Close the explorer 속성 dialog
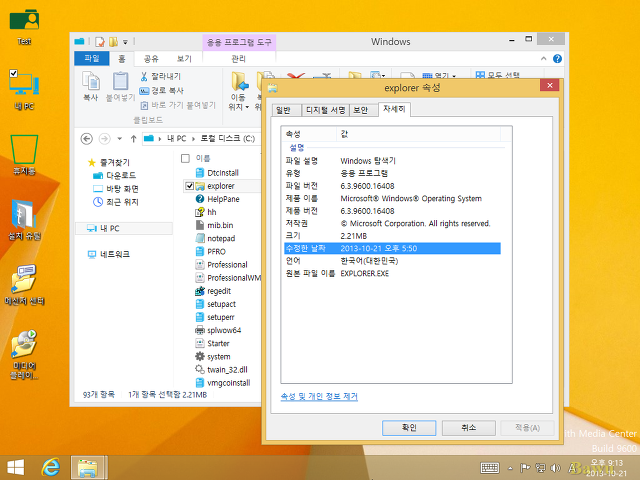Image resolution: width=640 pixels, height=480 pixels. point(549,85)
